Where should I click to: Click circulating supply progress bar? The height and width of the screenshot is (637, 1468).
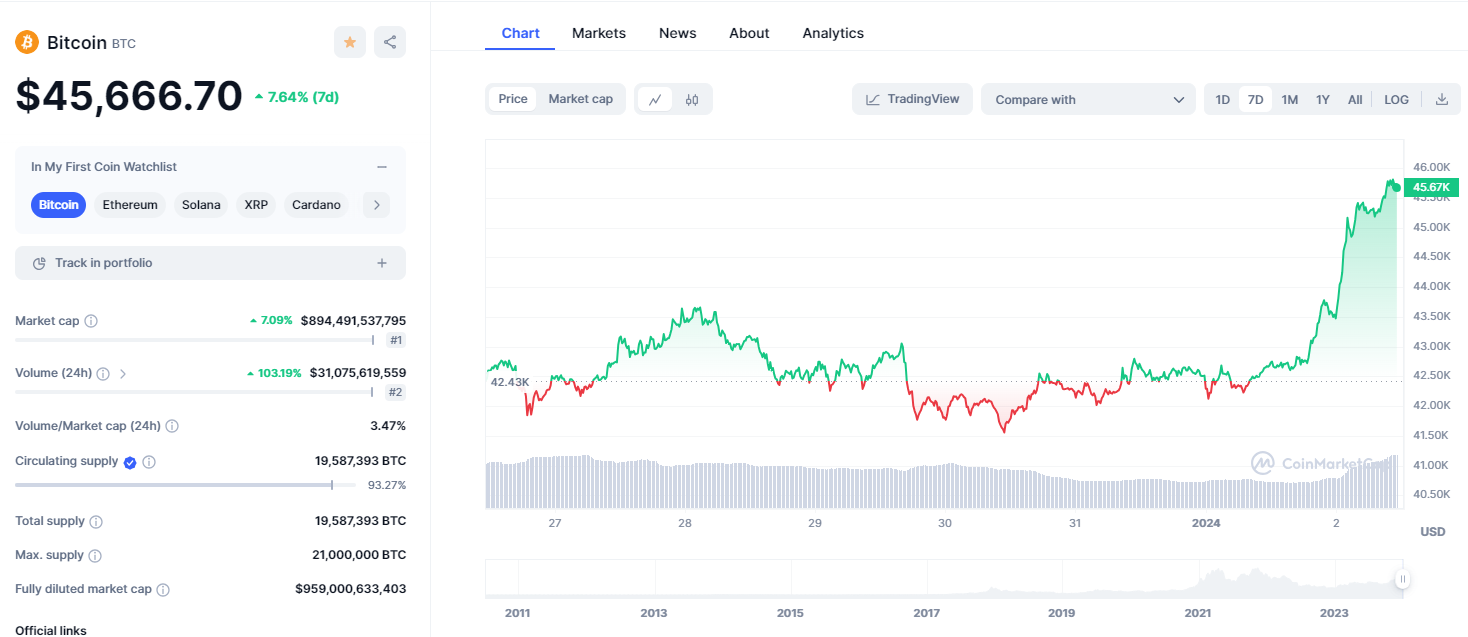[x=185, y=485]
